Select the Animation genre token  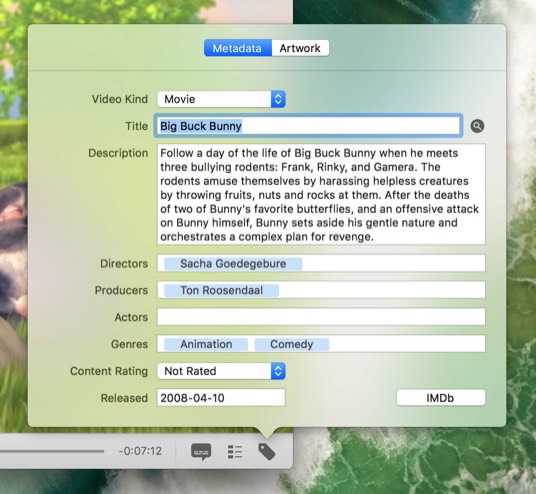(x=206, y=344)
